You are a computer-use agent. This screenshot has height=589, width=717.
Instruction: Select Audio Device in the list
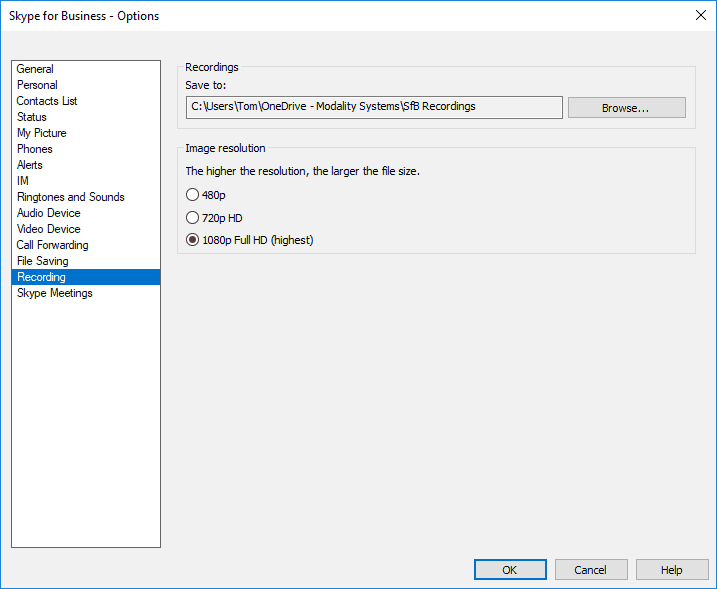coord(48,213)
